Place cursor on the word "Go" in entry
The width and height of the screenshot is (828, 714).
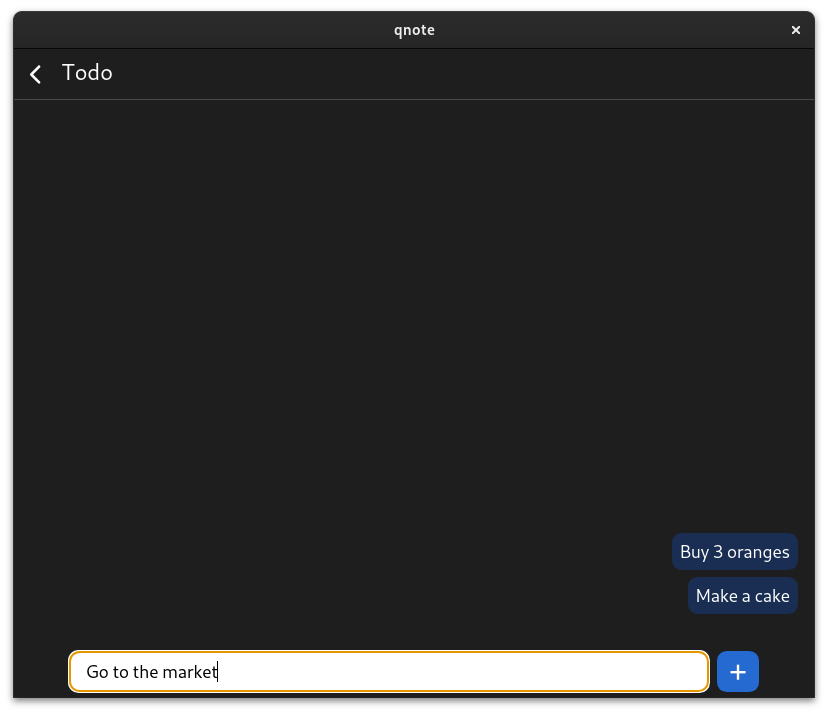pos(97,672)
